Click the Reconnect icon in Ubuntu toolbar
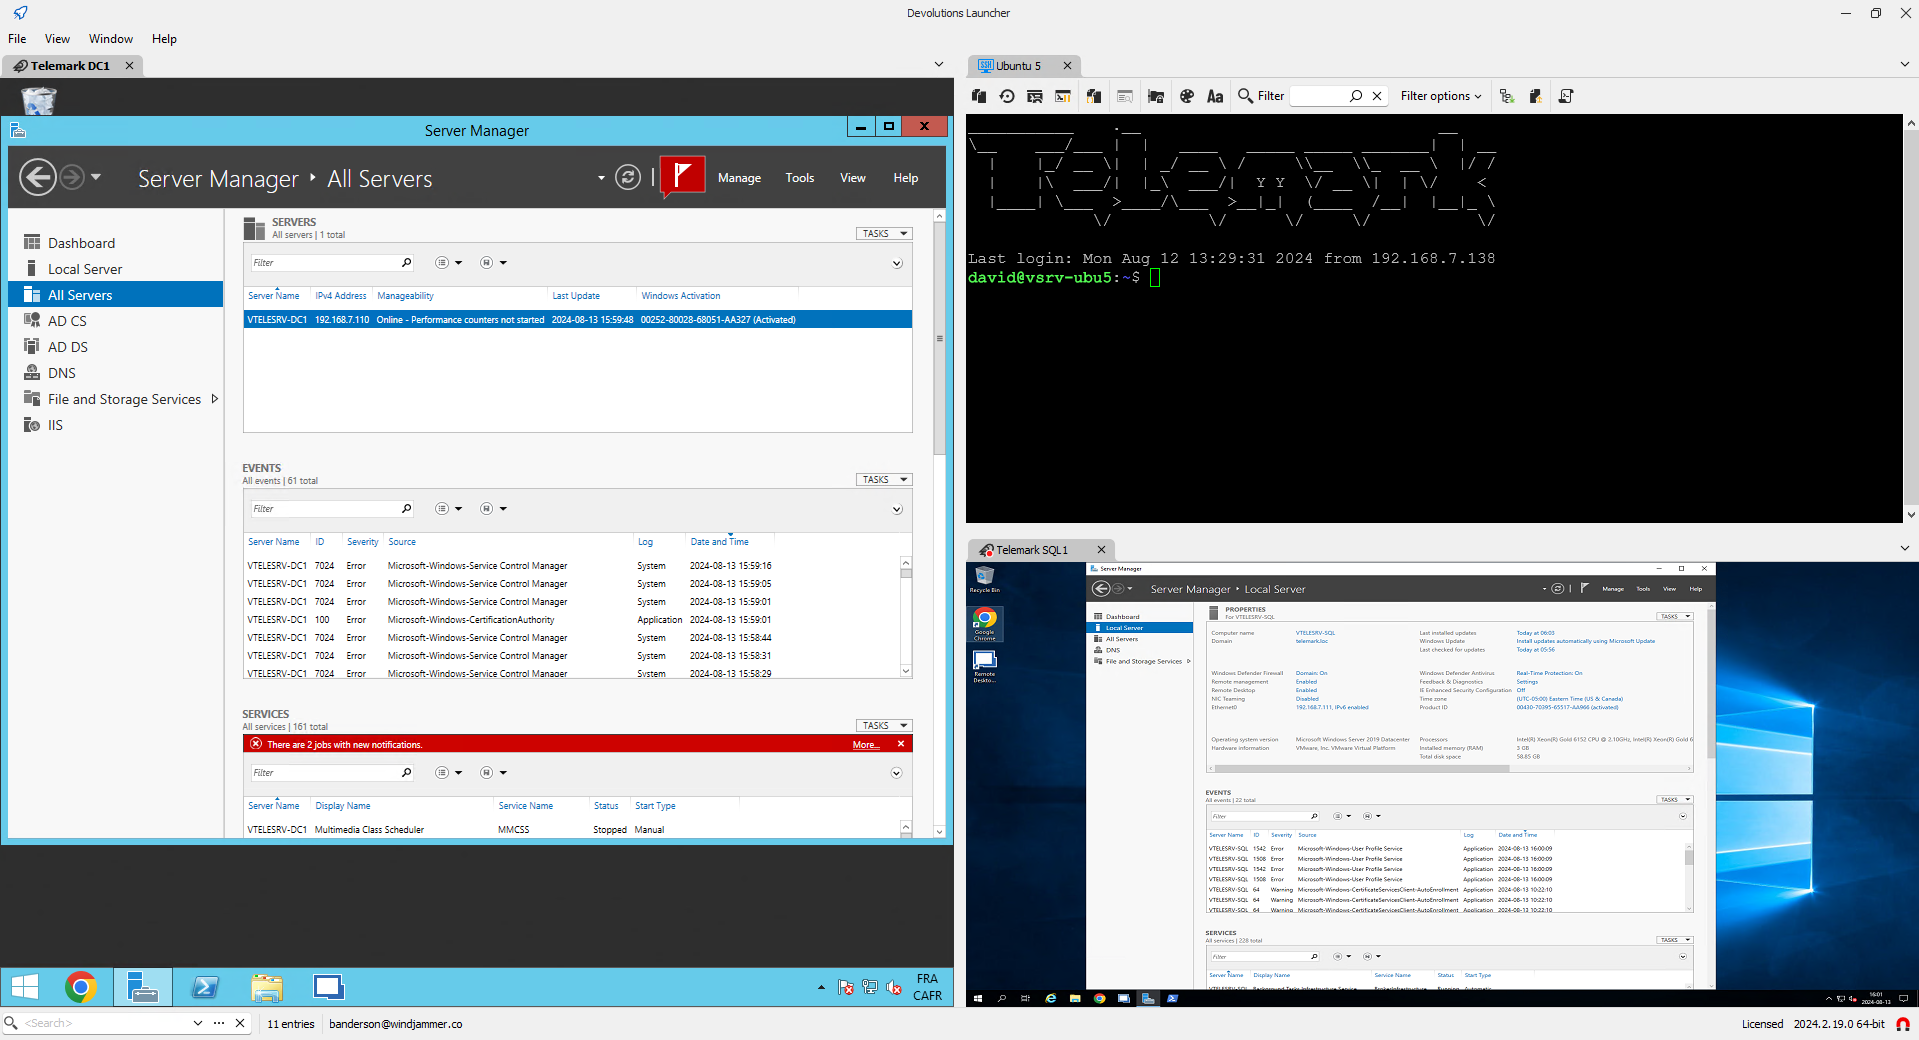Image resolution: width=1919 pixels, height=1040 pixels. [x=1007, y=96]
